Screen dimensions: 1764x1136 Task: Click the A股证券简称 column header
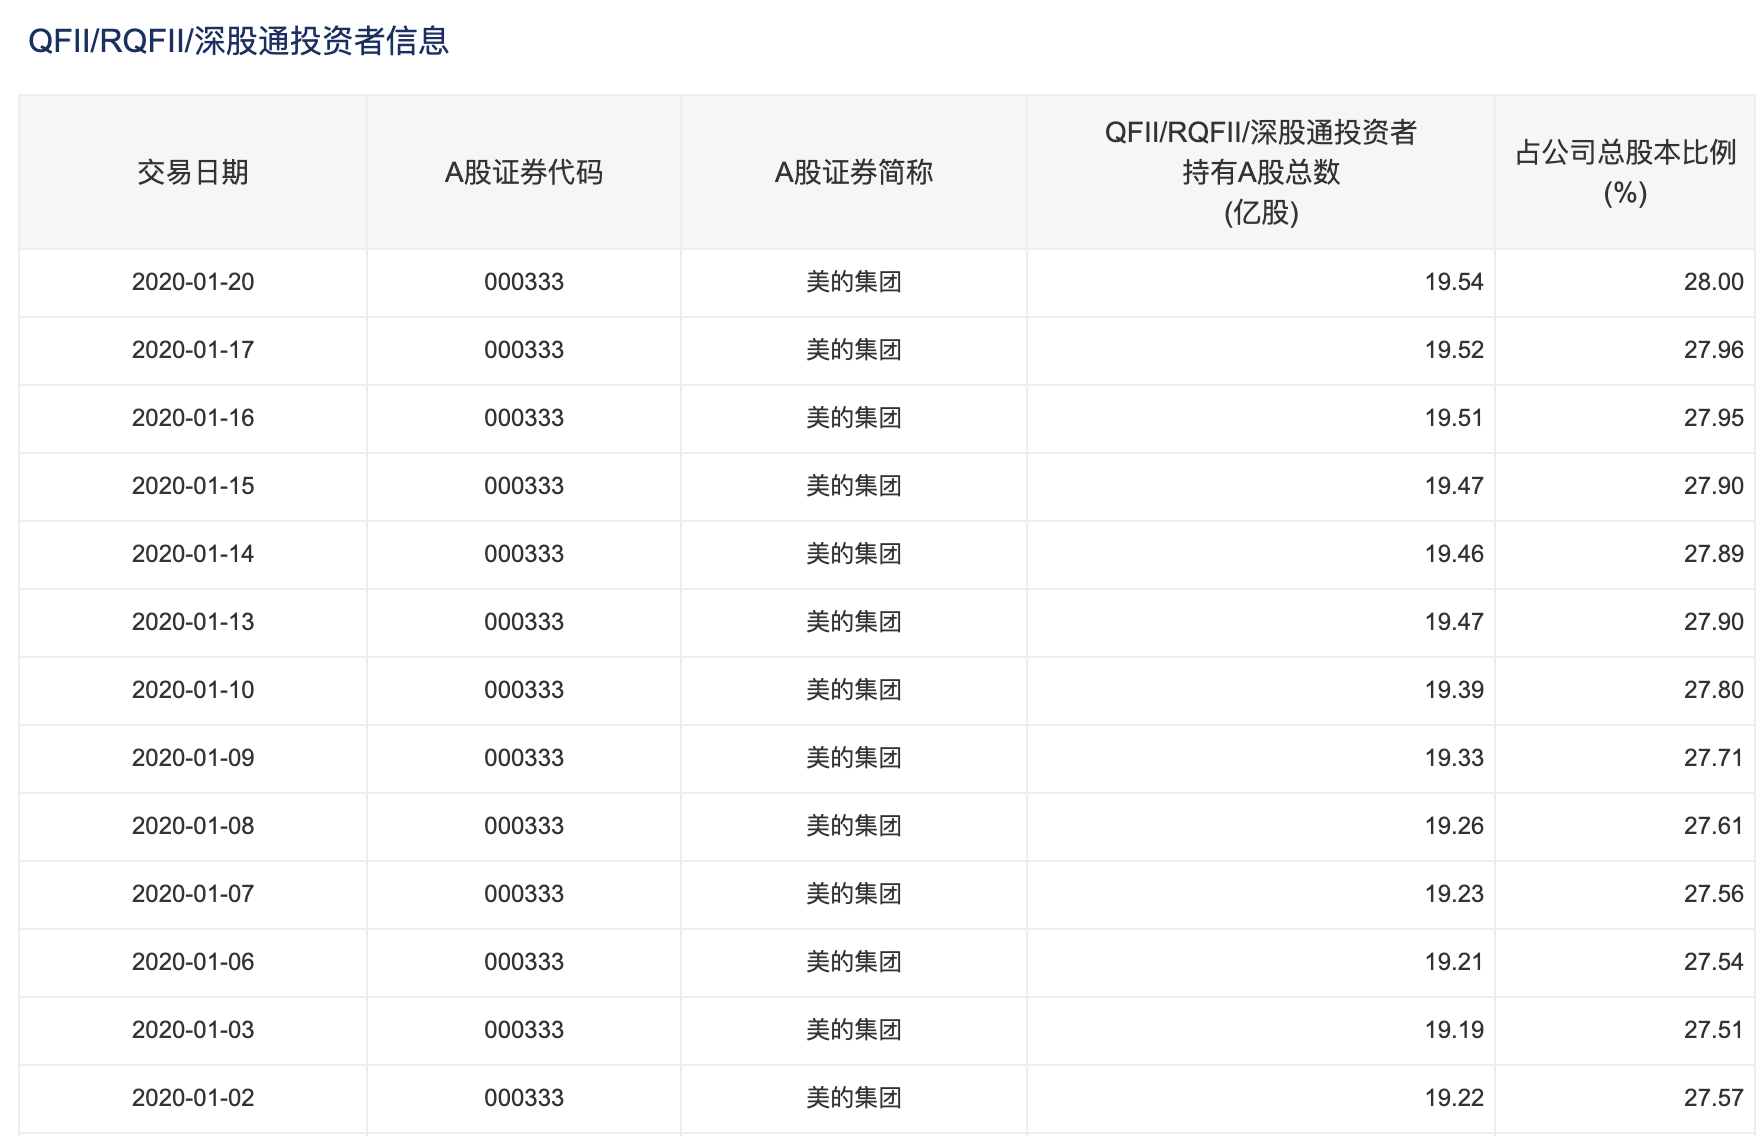coord(854,172)
